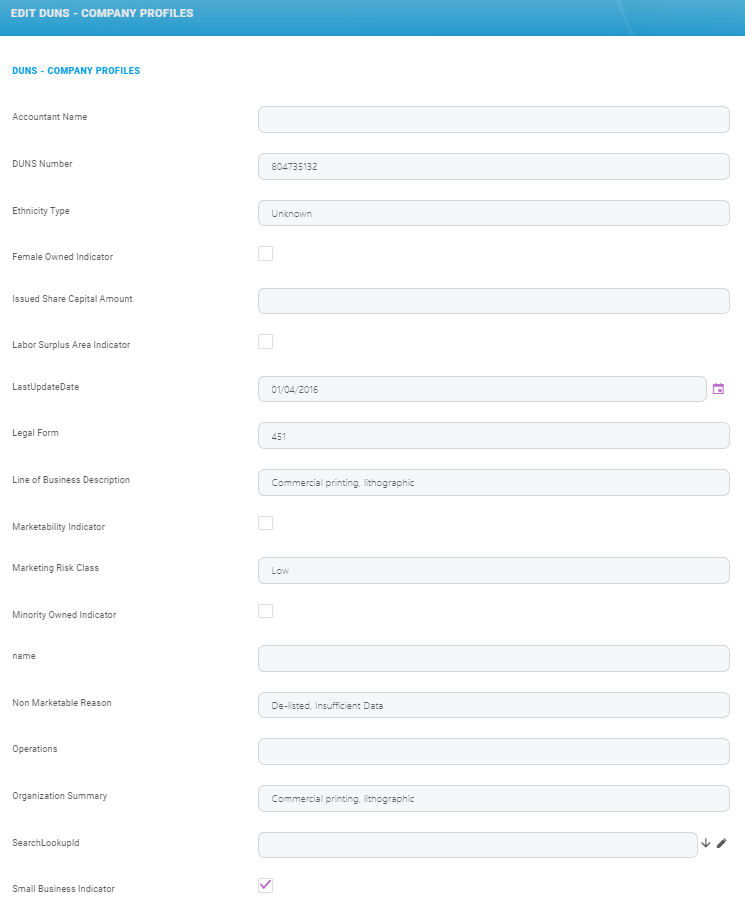Select the Line of Business Description field
The height and width of the screenshot is (911, 745).
click(x=493, y=482)
